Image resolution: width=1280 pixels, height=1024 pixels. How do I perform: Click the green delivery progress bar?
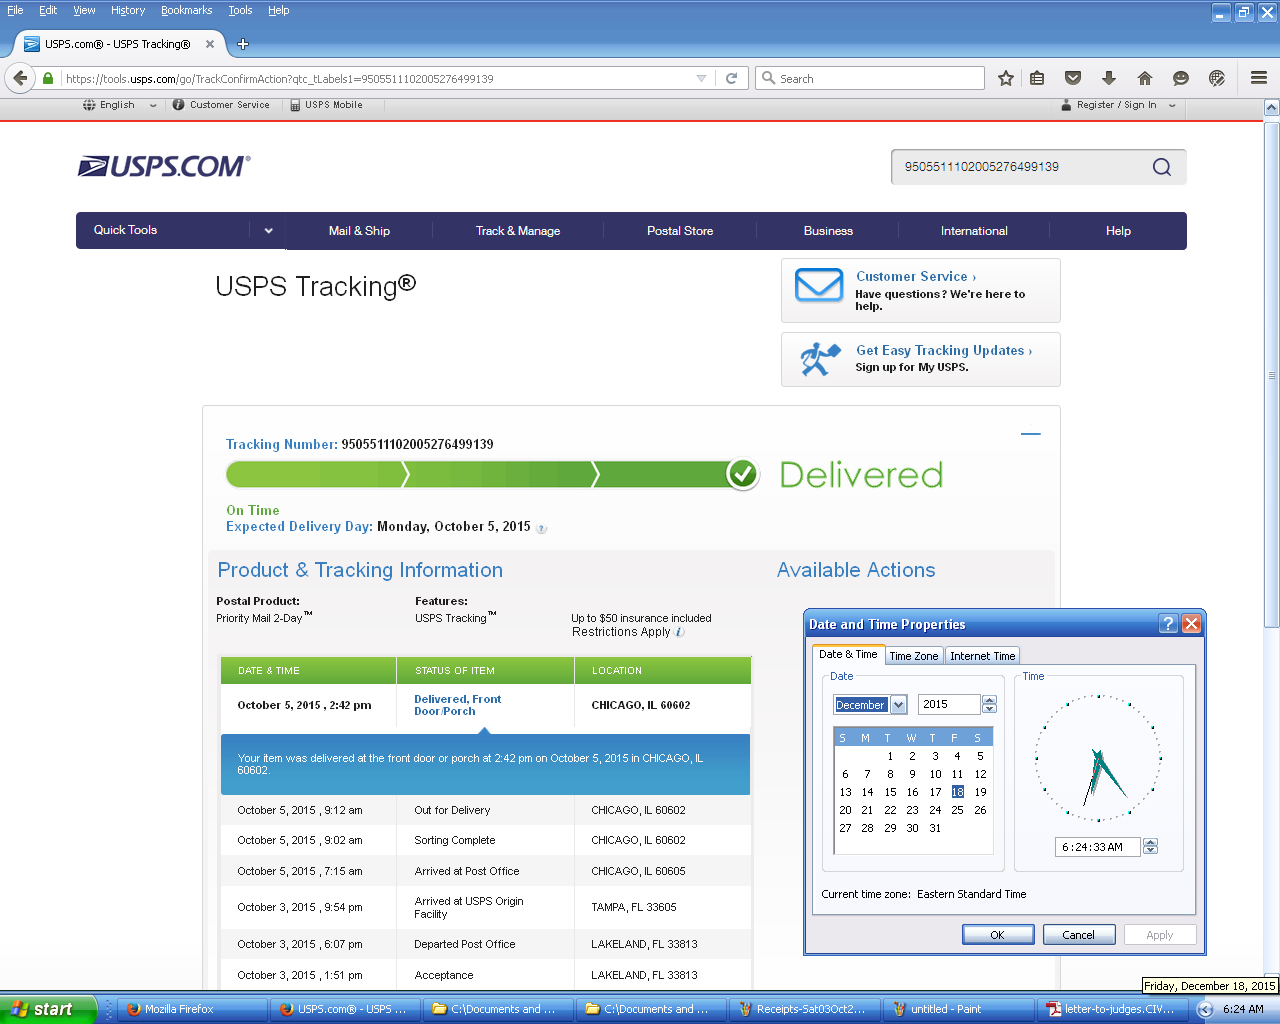493,475
